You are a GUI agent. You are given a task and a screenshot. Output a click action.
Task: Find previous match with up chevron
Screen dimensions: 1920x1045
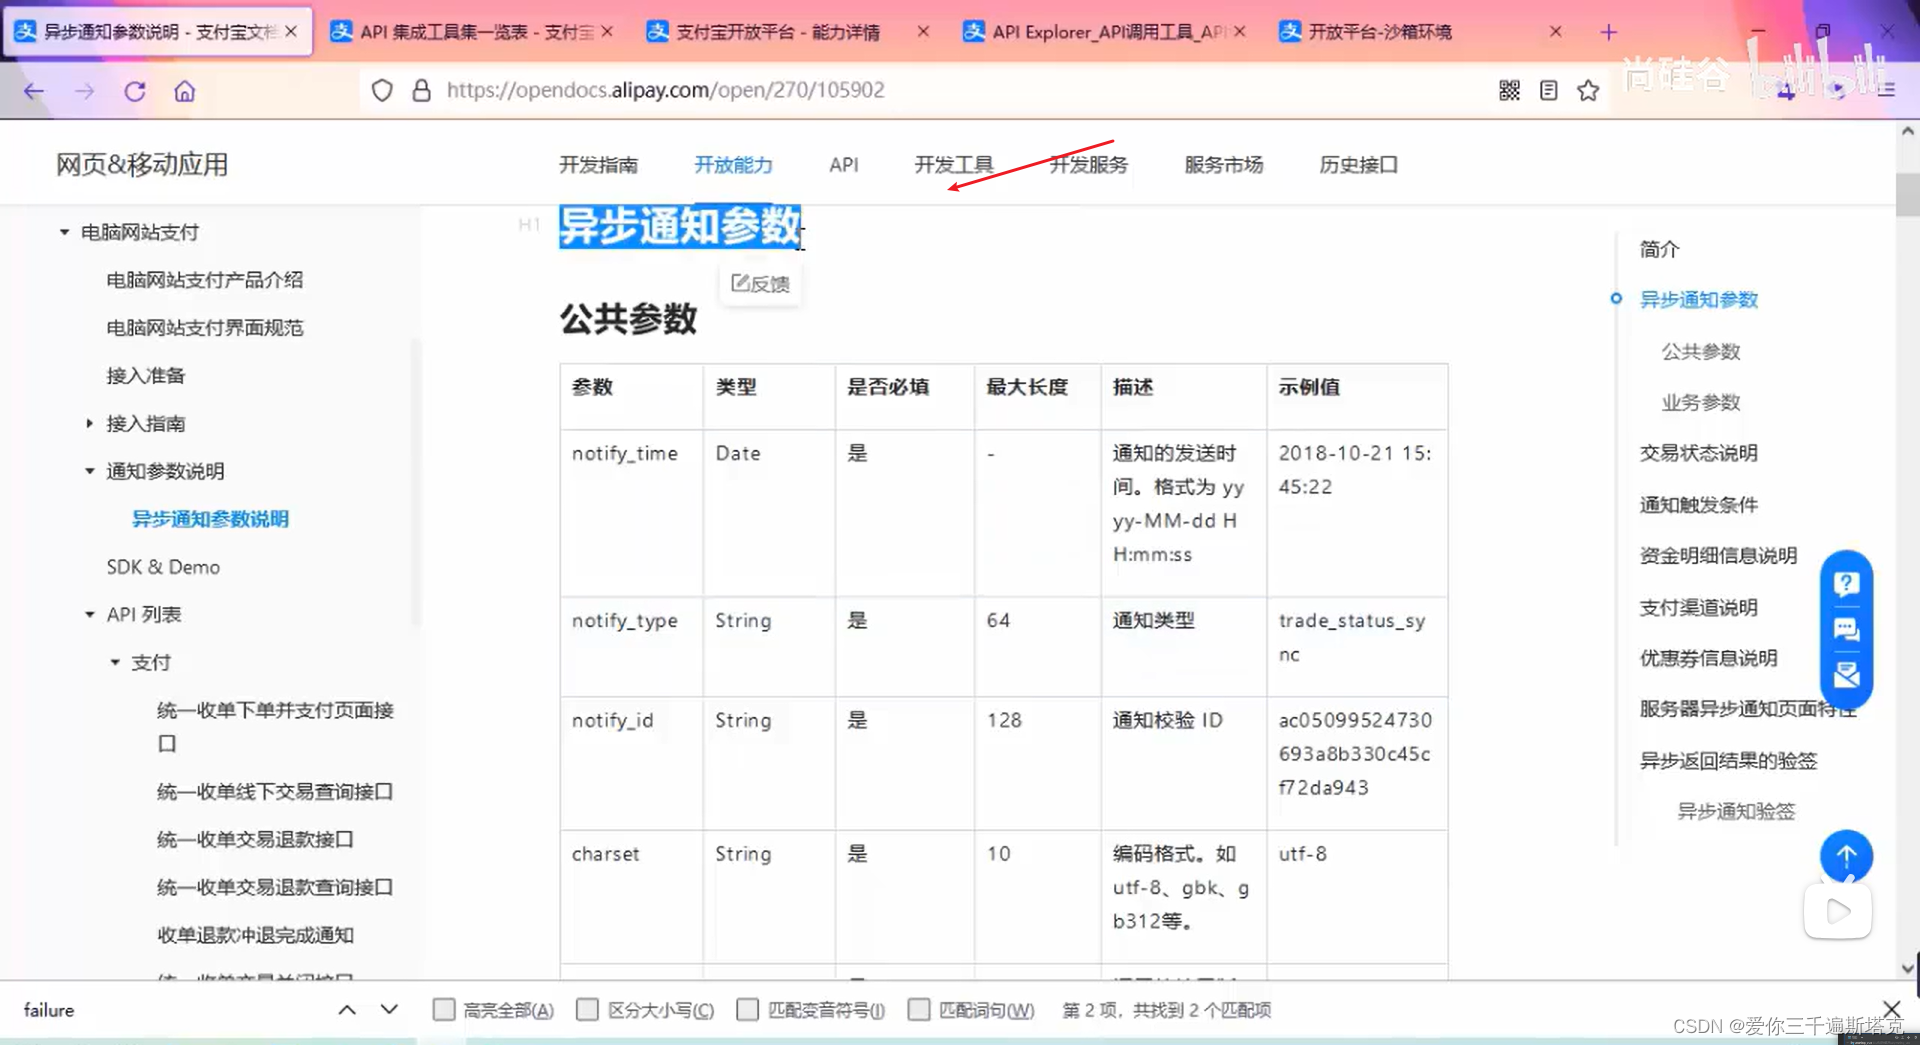point(347,1010)
